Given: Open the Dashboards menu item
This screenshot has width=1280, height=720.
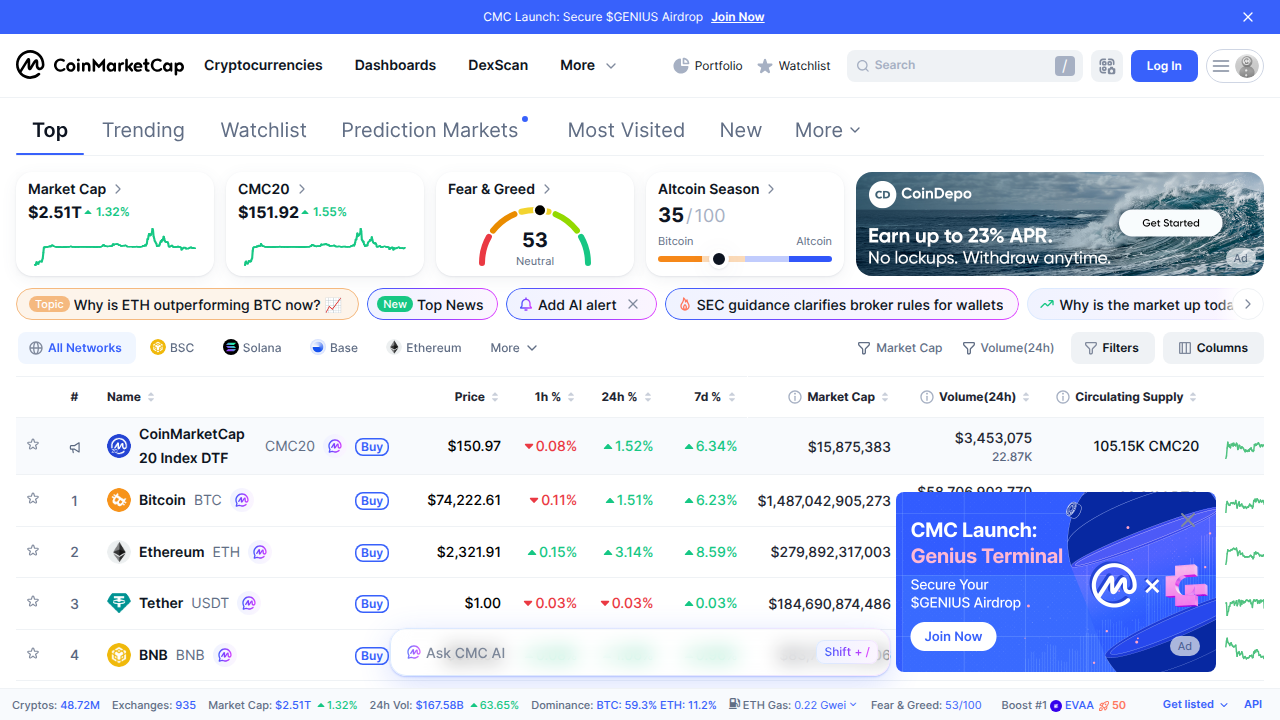Looking at the screenshot, I should pyautogui.click(x=395, y=65).
